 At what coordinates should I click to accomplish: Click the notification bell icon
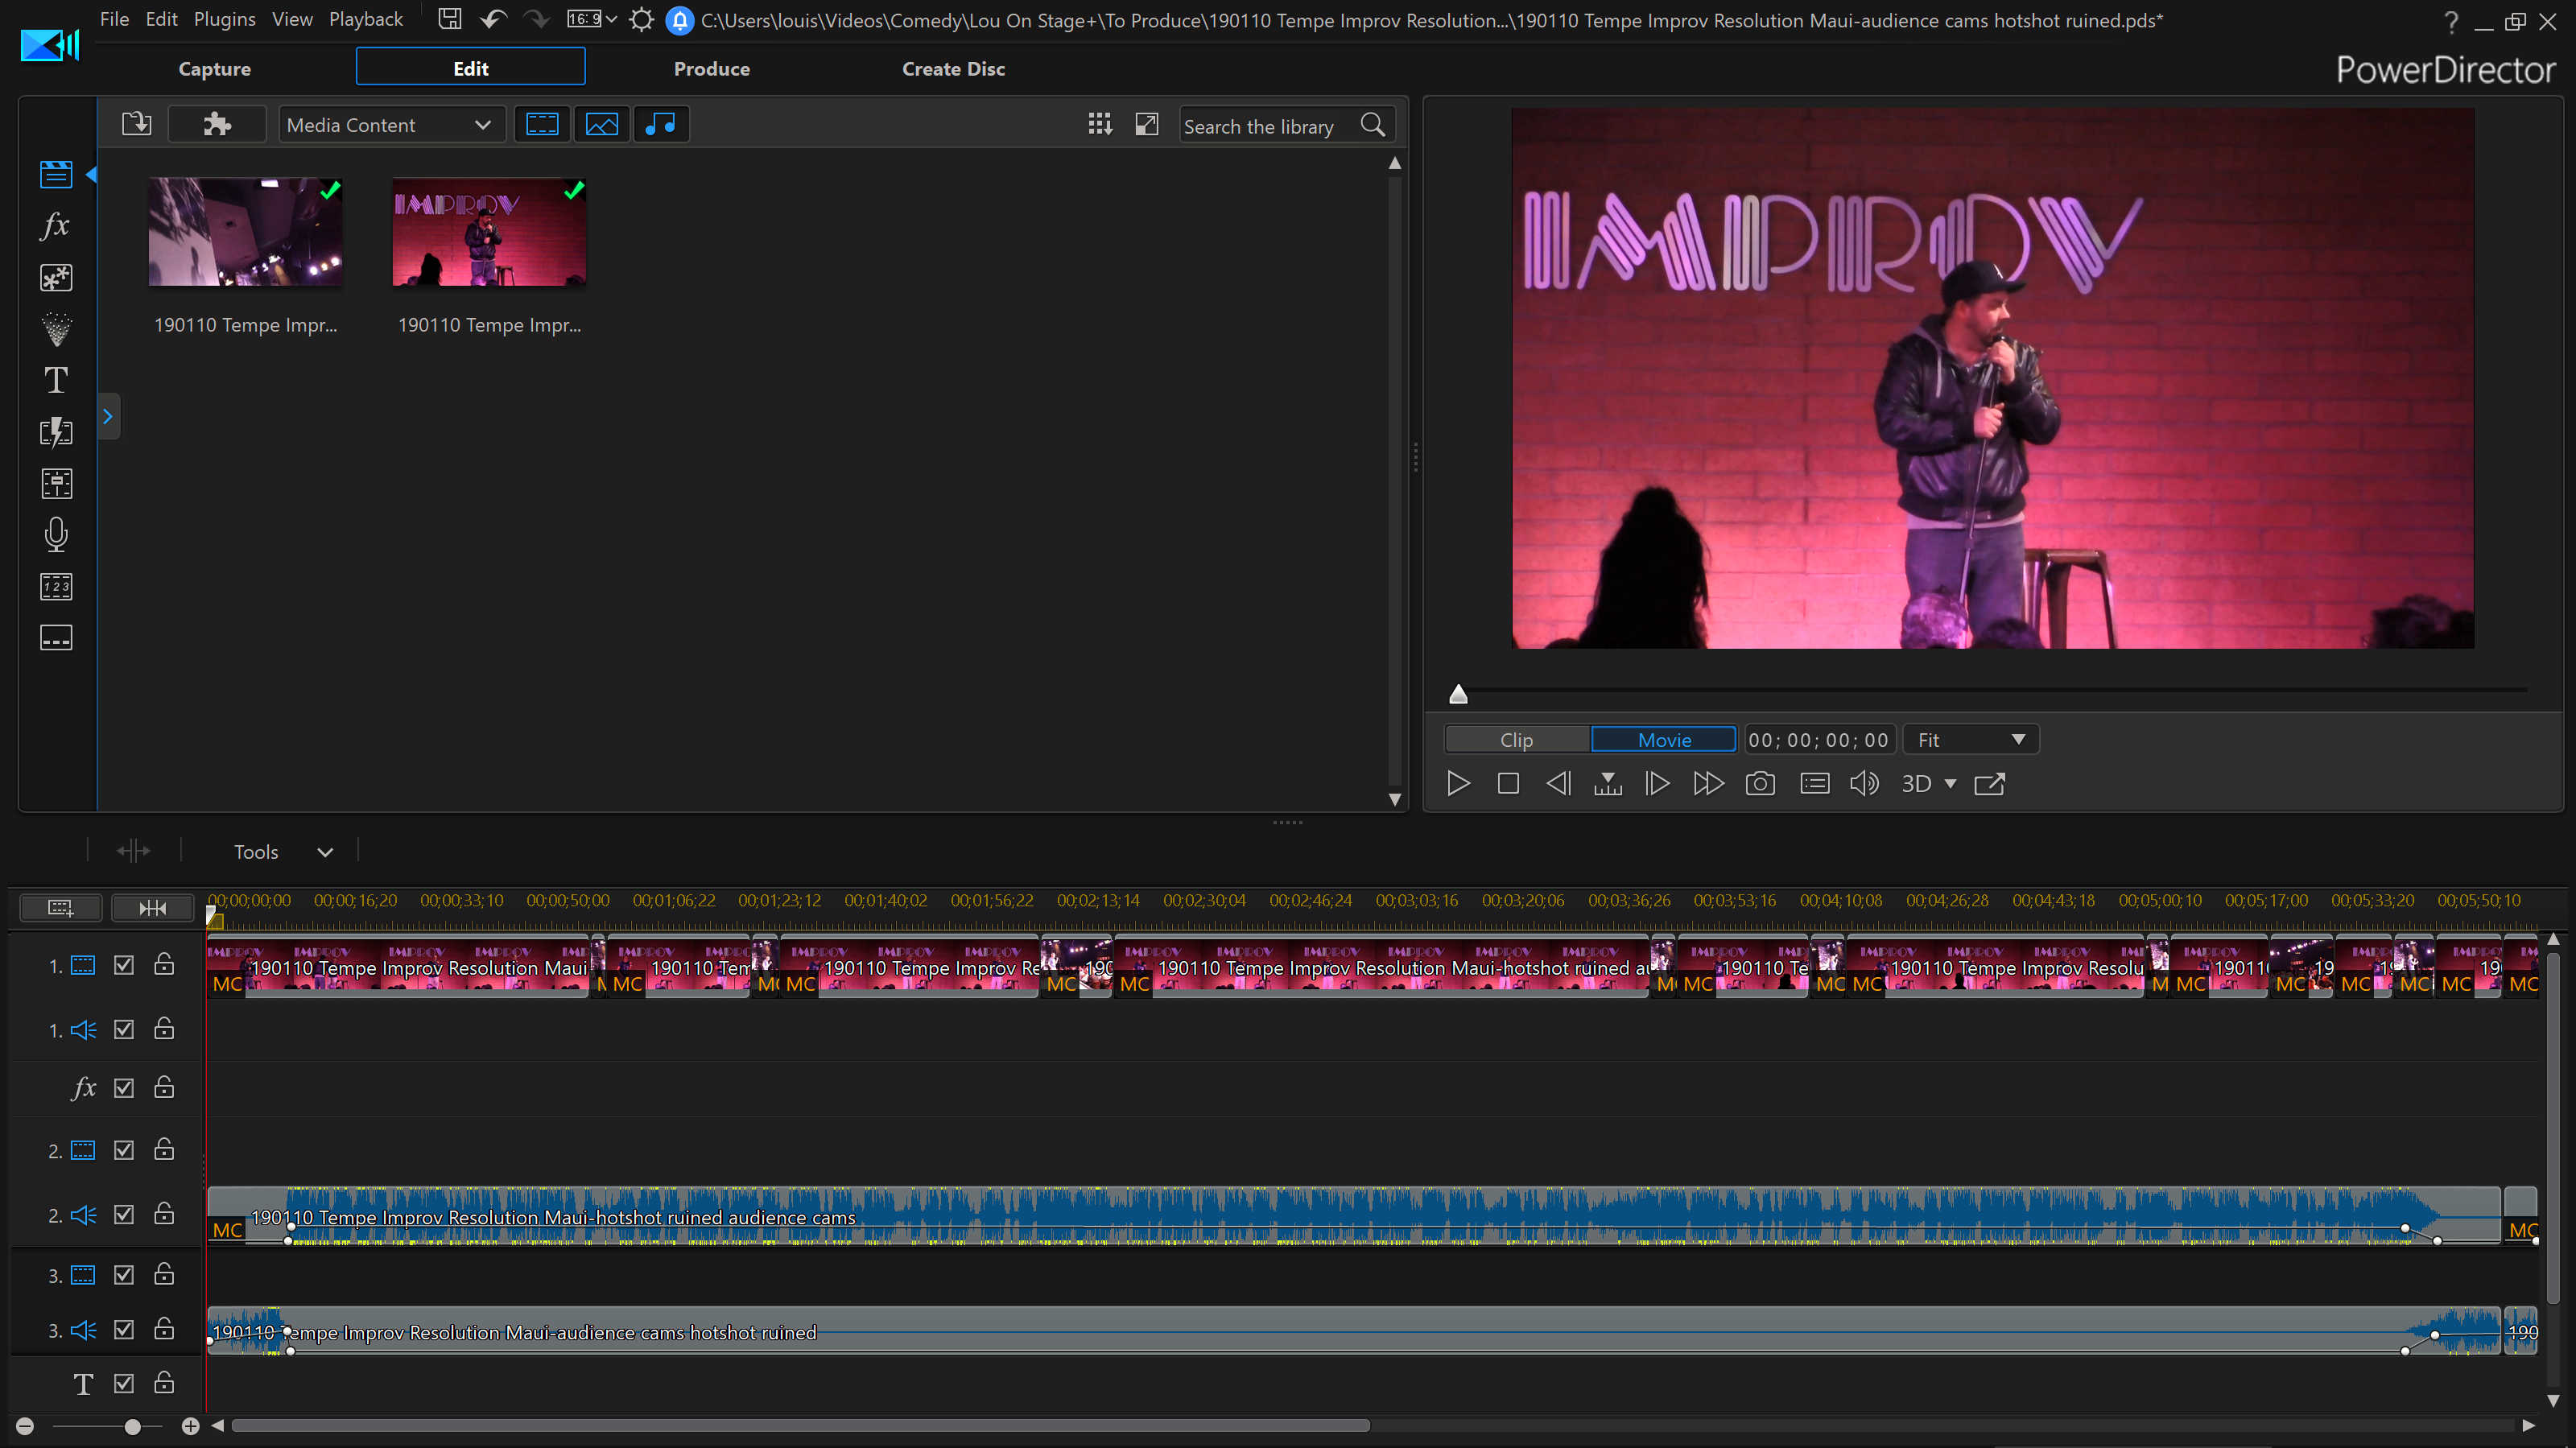click(680, 20)
